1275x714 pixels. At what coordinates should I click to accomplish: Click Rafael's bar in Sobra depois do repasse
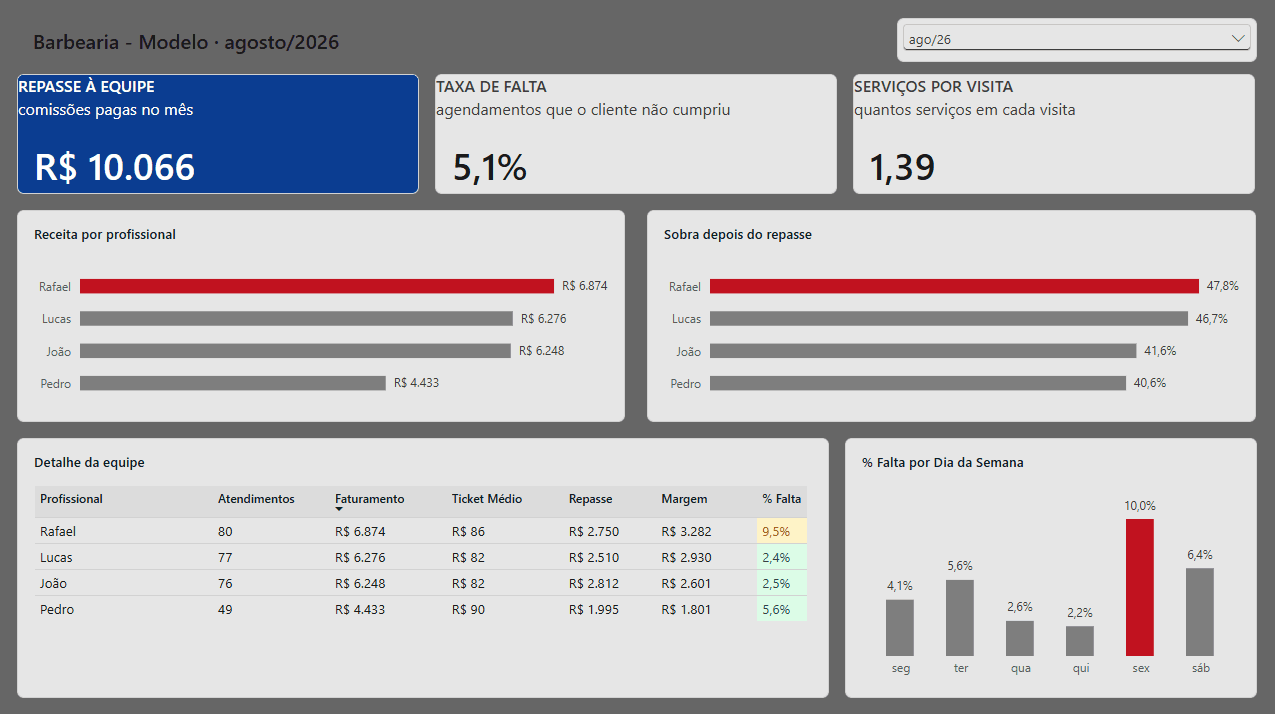pos(954,286)
